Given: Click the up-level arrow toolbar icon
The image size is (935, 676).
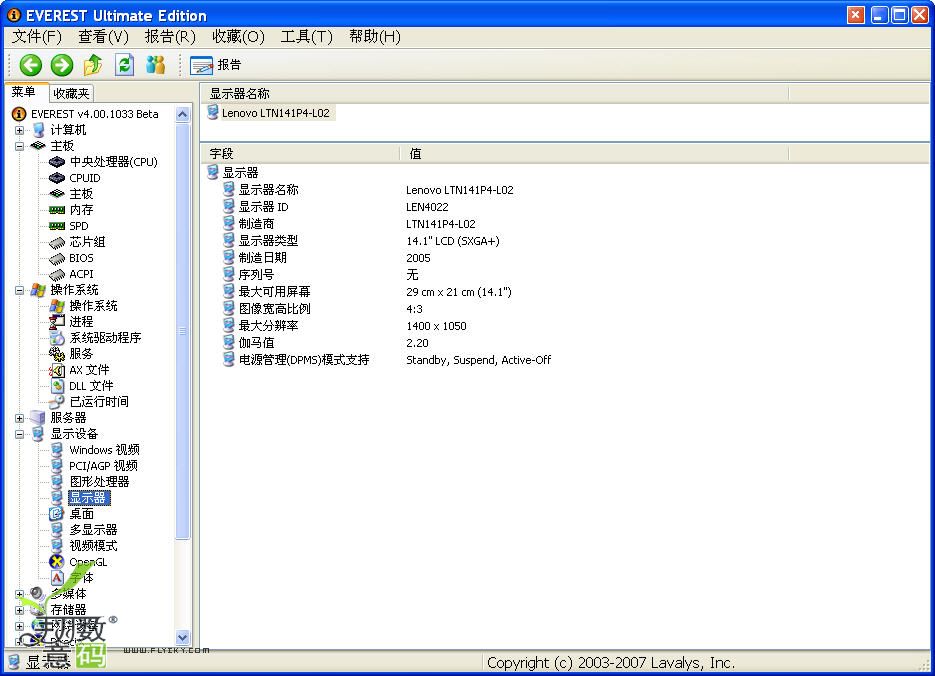Looking at the screenshot, I should 92,65.
